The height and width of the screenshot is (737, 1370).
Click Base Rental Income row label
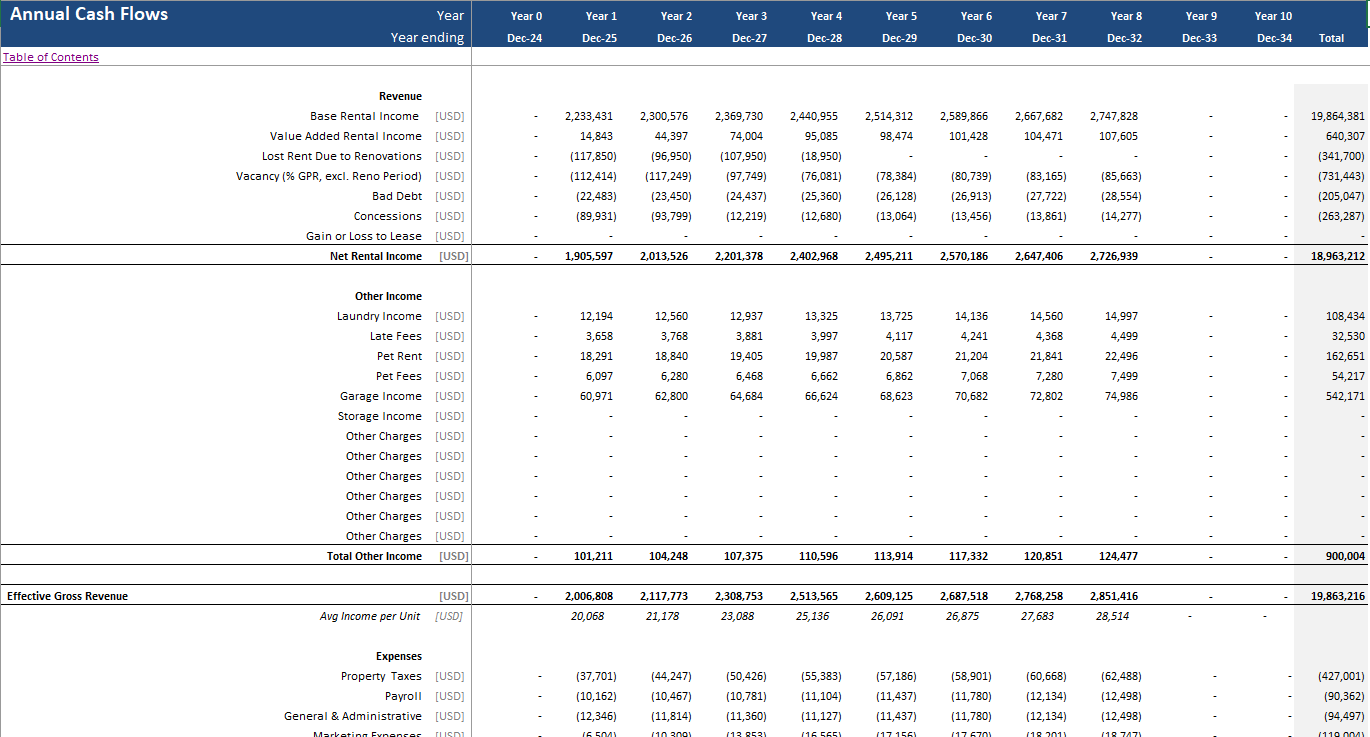point(364,116)
